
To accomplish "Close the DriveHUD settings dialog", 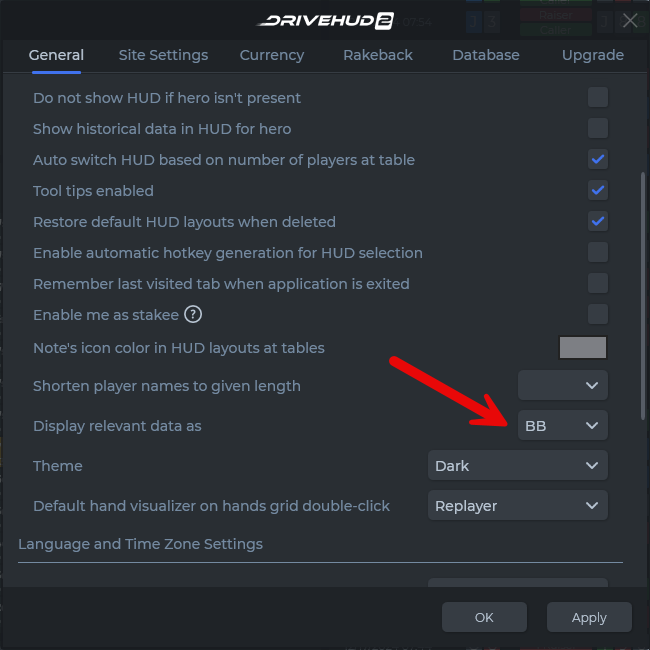I will tap(630, 20).
